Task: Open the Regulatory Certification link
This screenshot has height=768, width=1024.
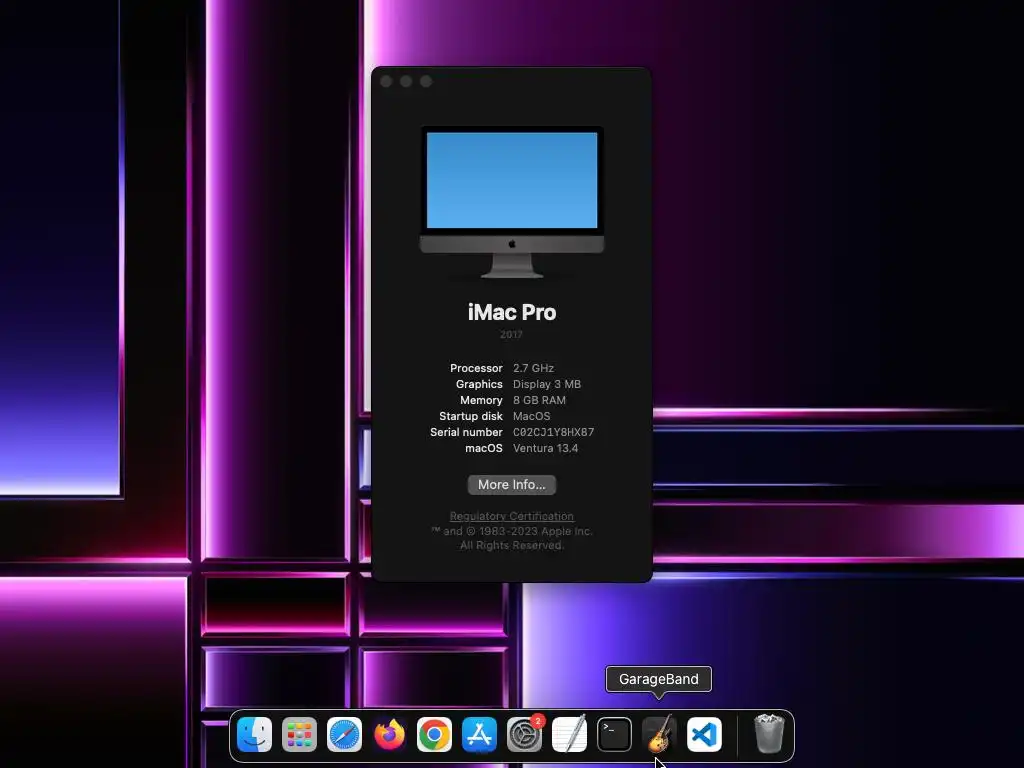Action: pyautogui.click(x=511, y=516)
